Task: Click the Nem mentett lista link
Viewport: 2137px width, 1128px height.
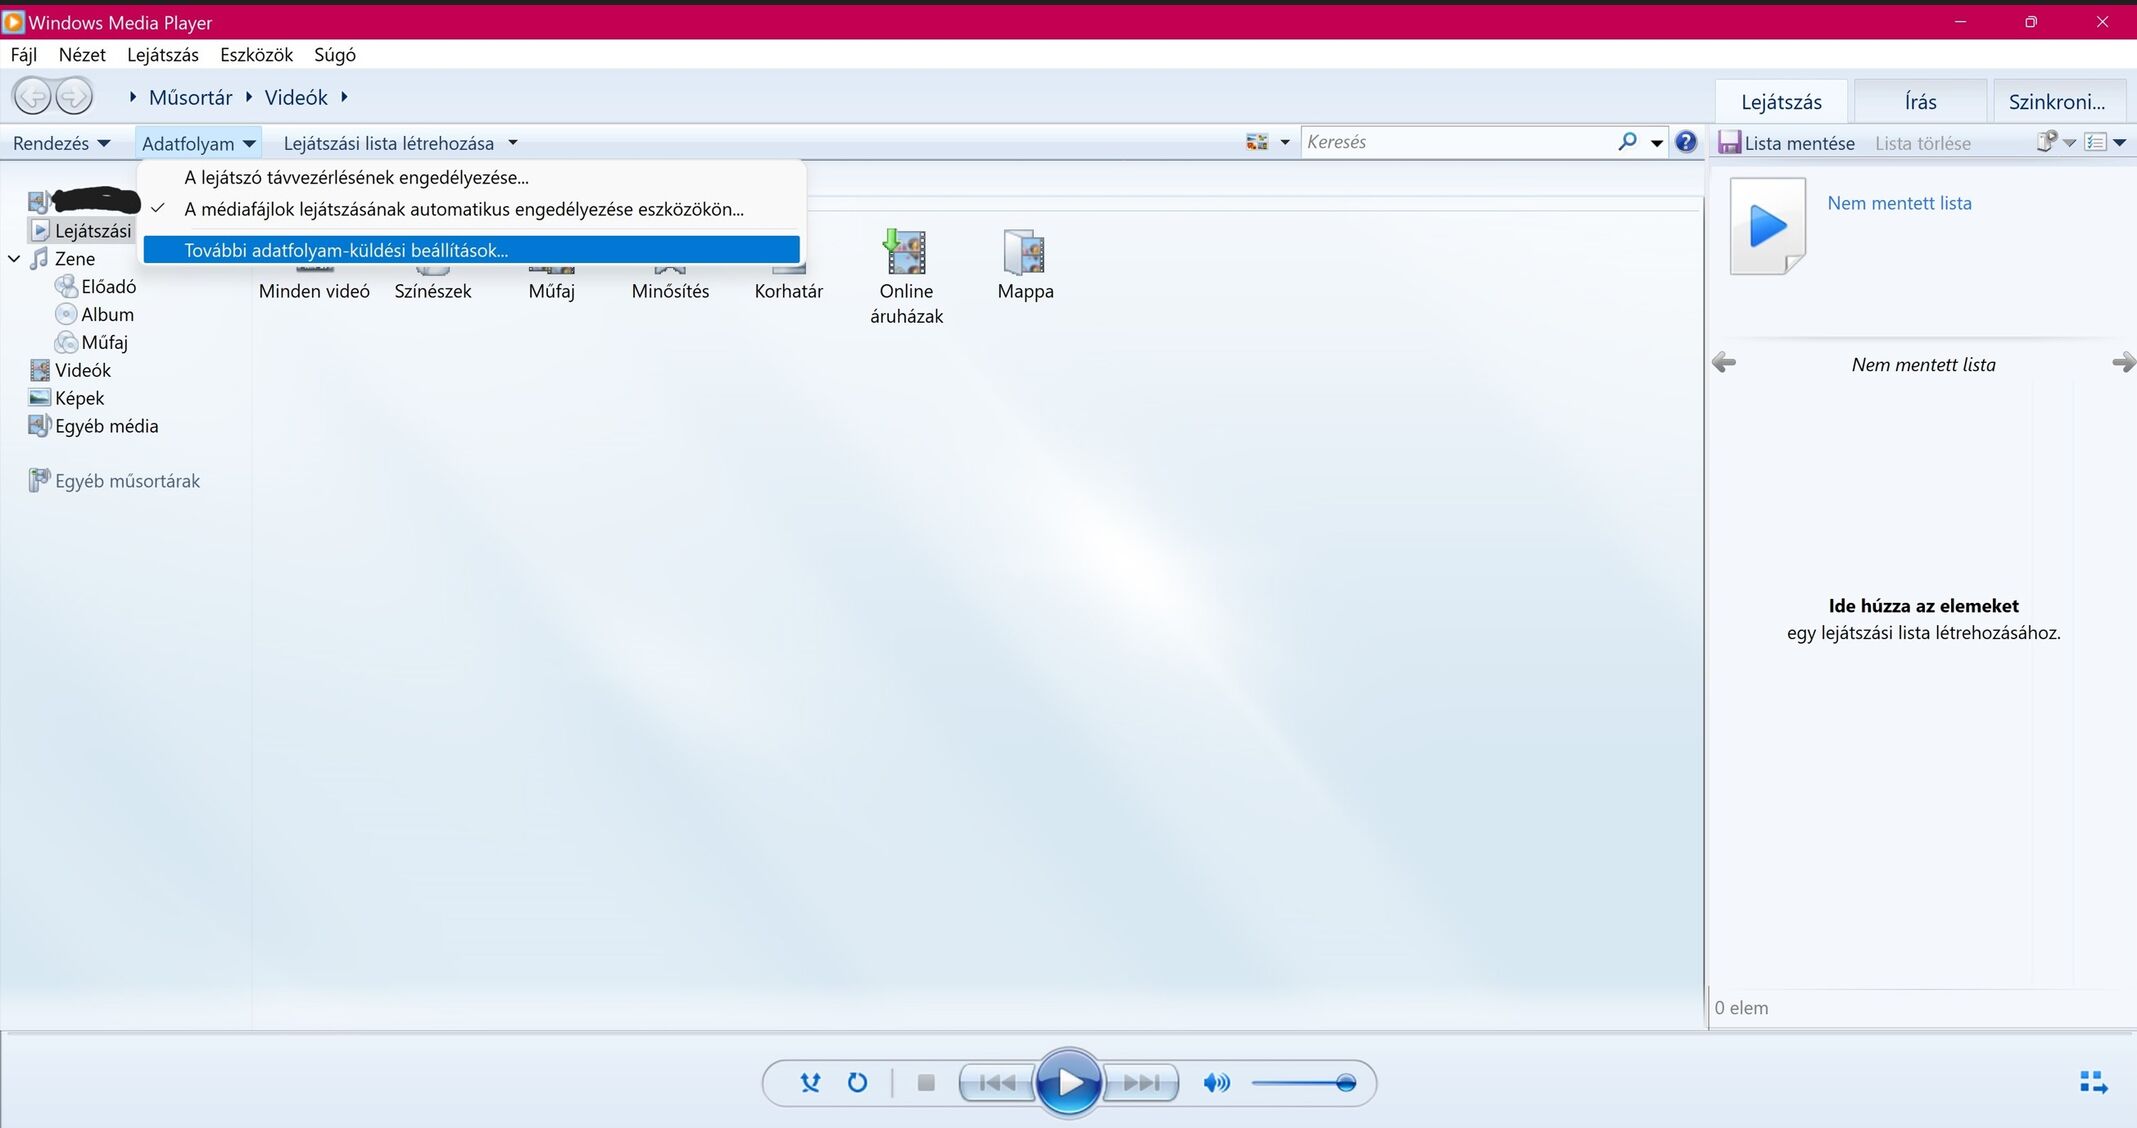Action: [x=1899, y=203]
